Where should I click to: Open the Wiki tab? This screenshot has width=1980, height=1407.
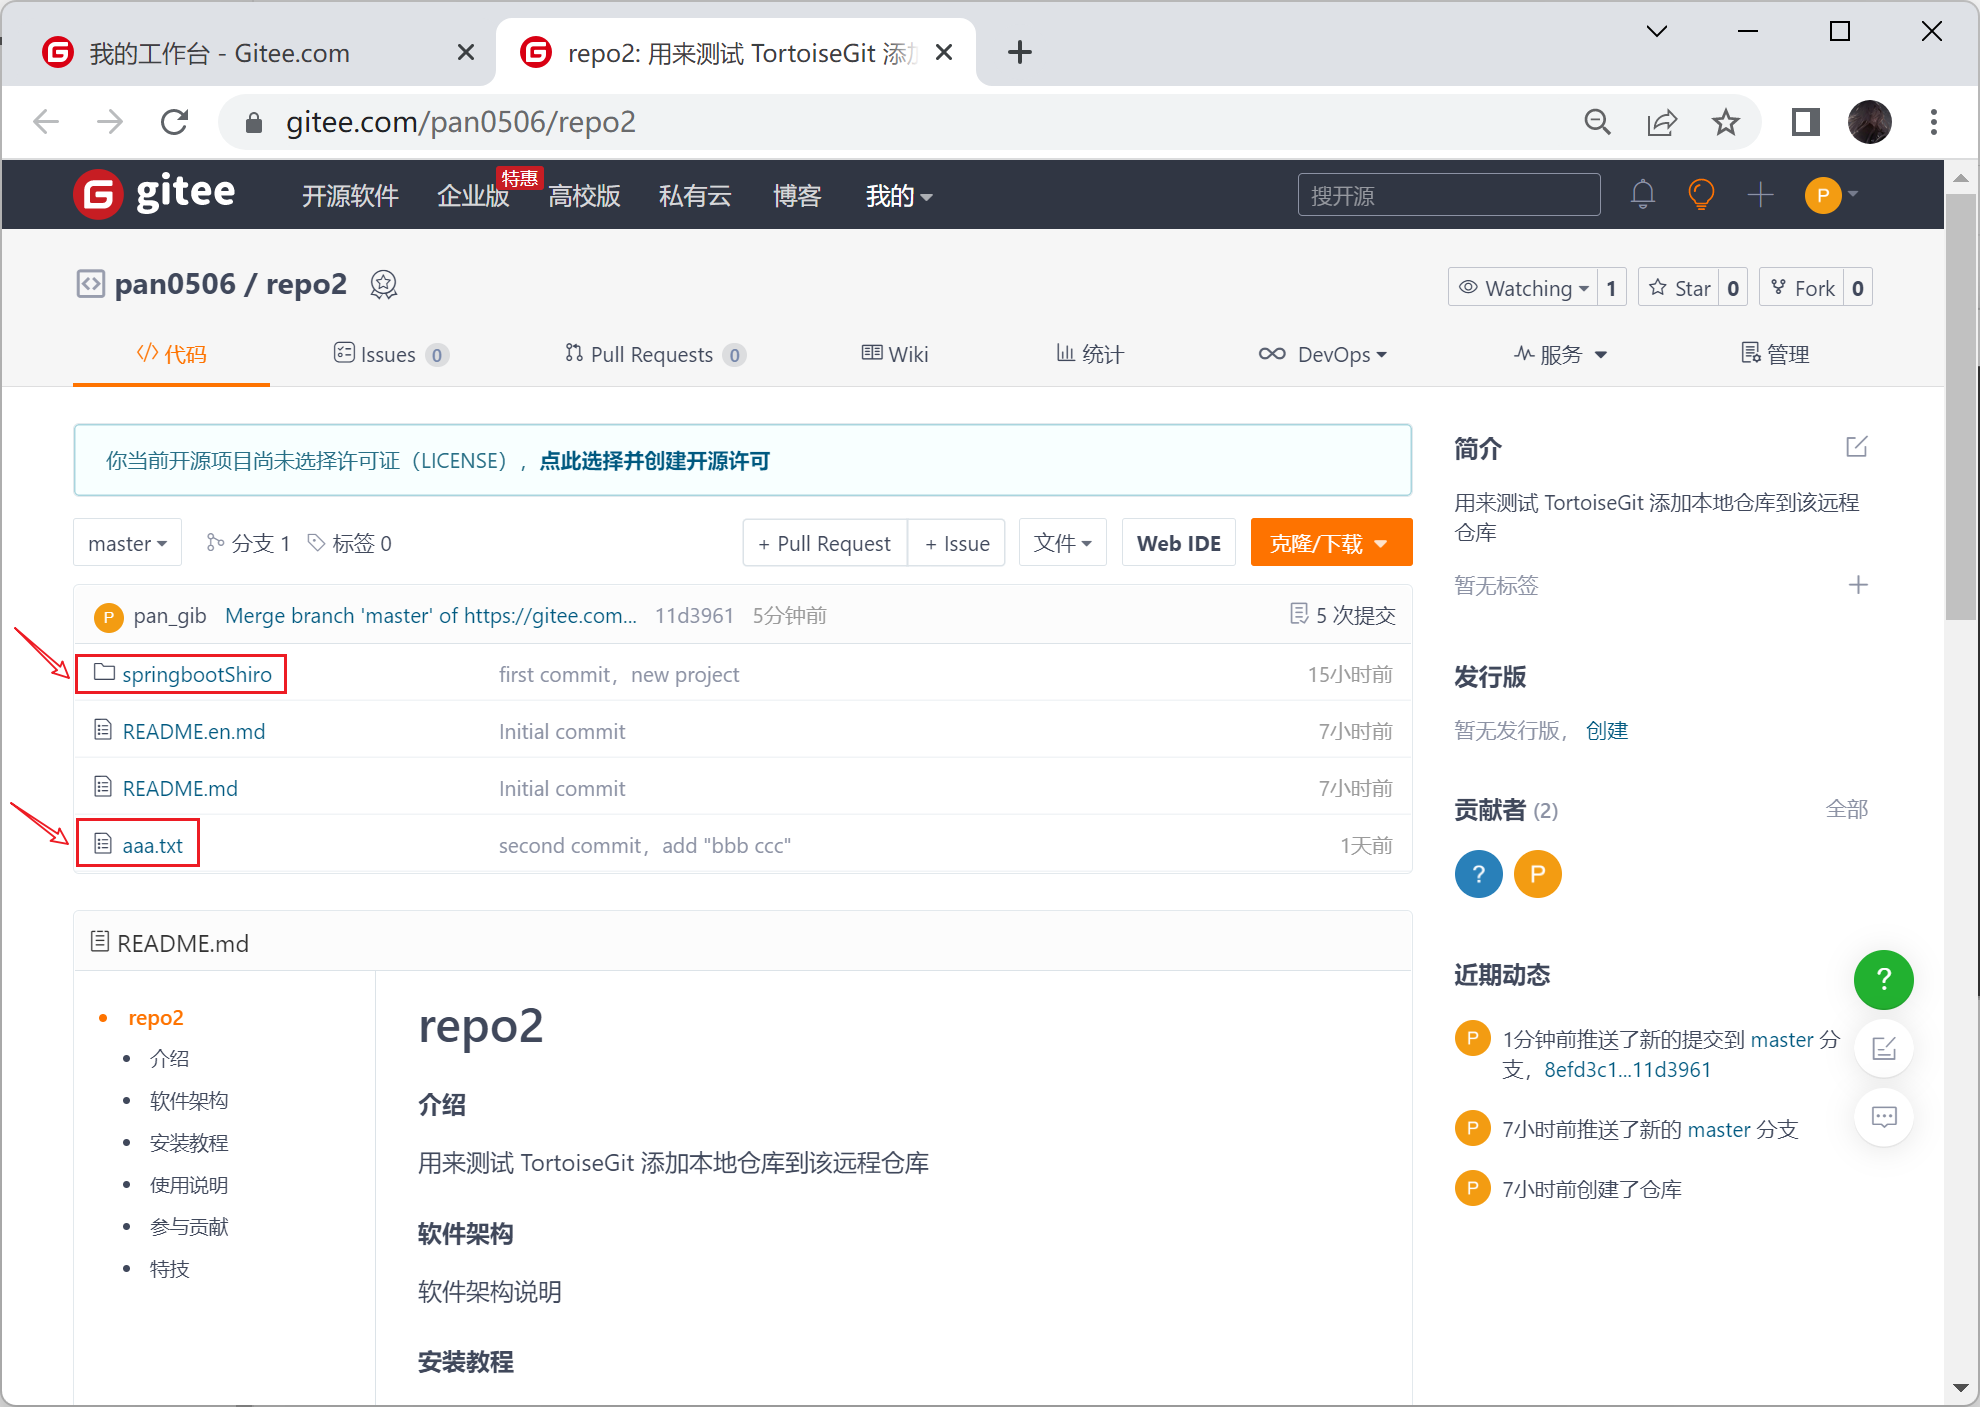[895, 354]
